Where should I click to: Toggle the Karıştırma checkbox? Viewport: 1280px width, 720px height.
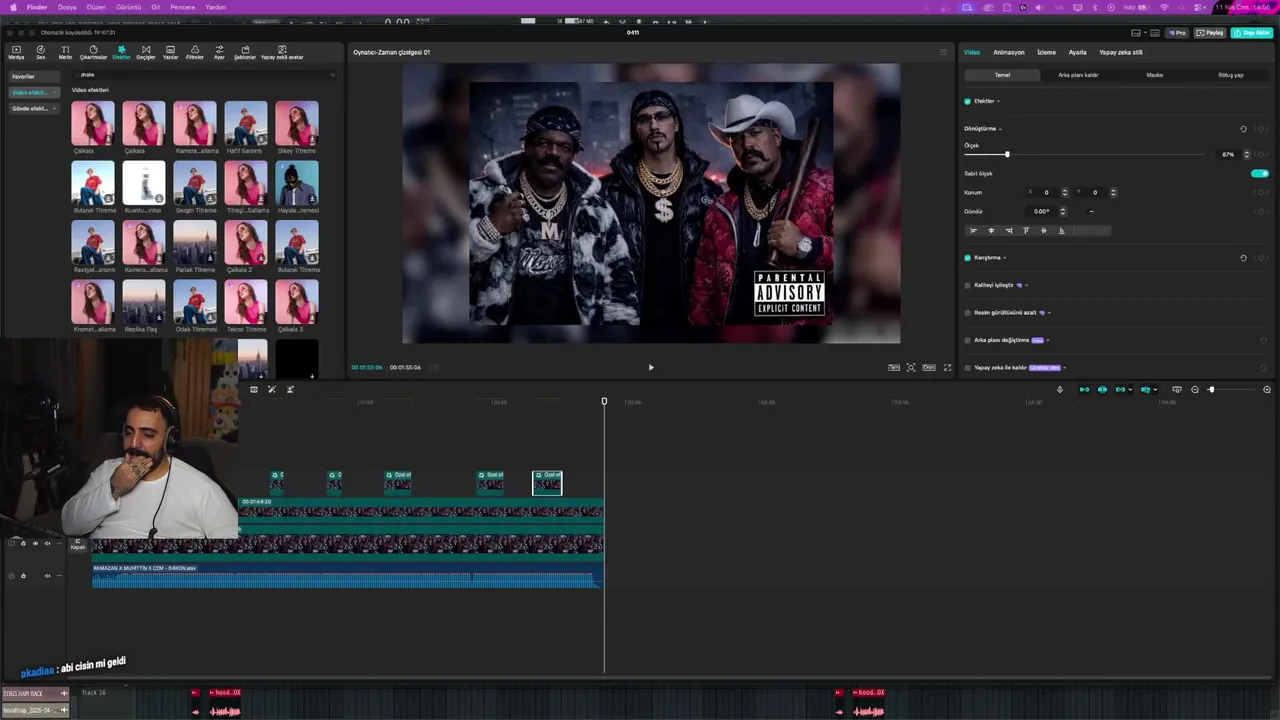coord(967,257)
